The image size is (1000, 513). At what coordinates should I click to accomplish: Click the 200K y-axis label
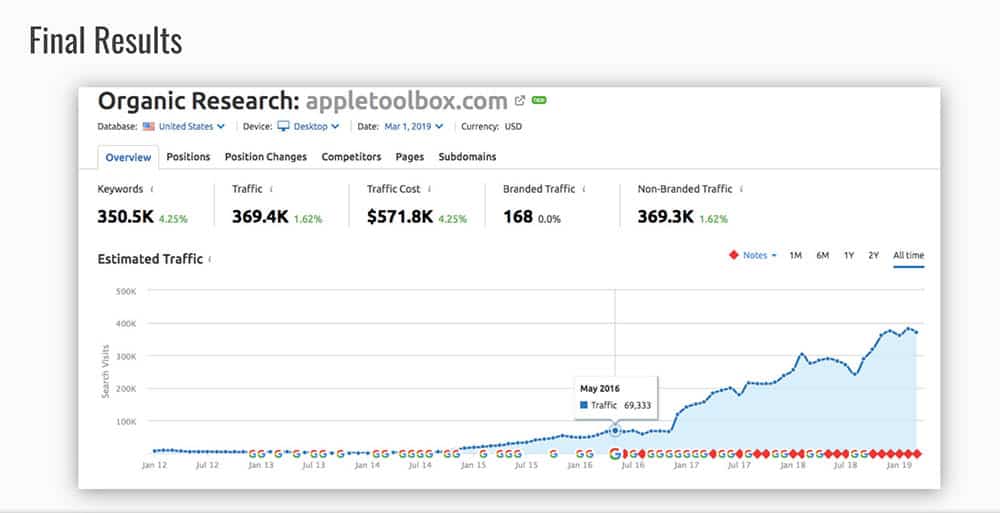coord(126,389)
